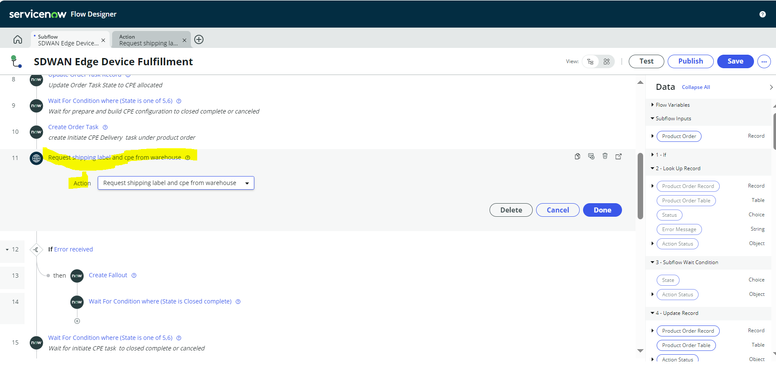Delete step 11 using the trash icon
776x370 pixels.
(605, 156)
